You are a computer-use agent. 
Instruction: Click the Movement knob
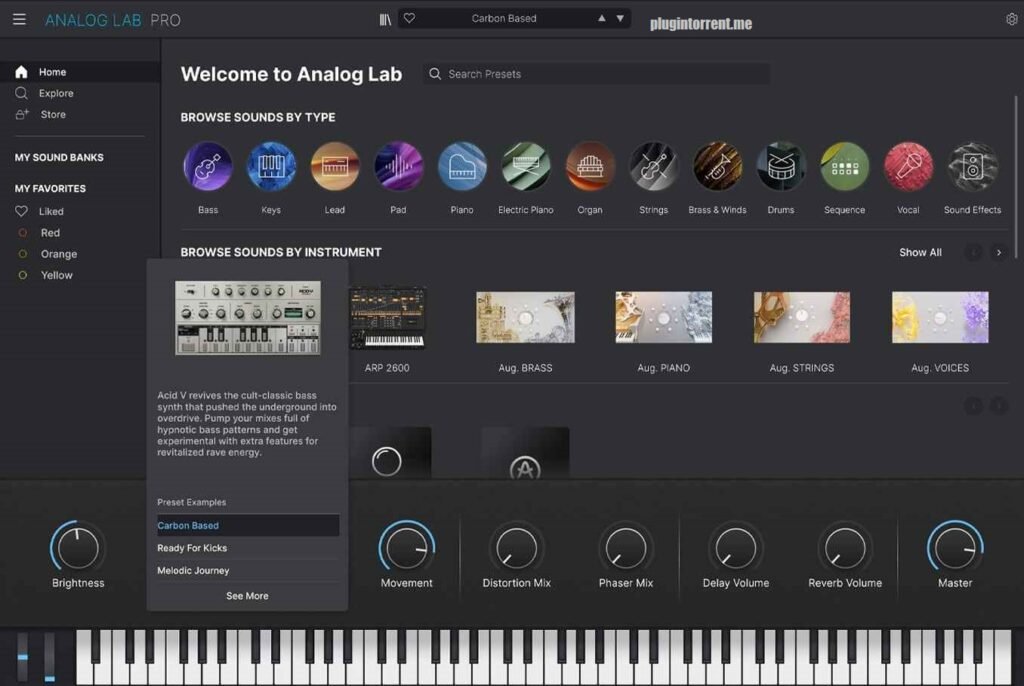pos(406,547)
